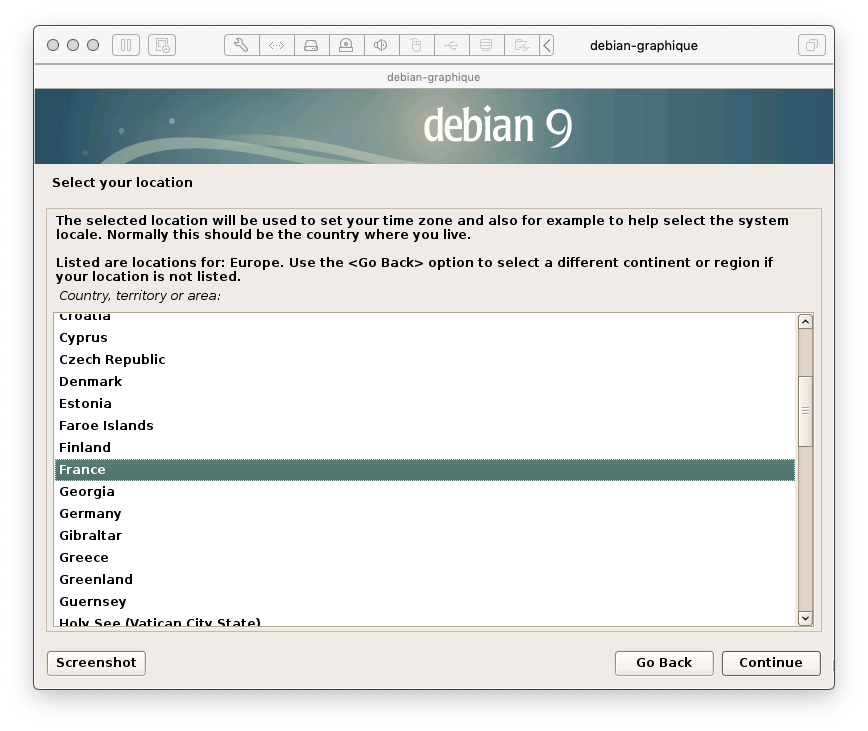Screen dimensions: 868x731
Task: Click the camera webcam toolbar icon
Action: coord(346,45)
